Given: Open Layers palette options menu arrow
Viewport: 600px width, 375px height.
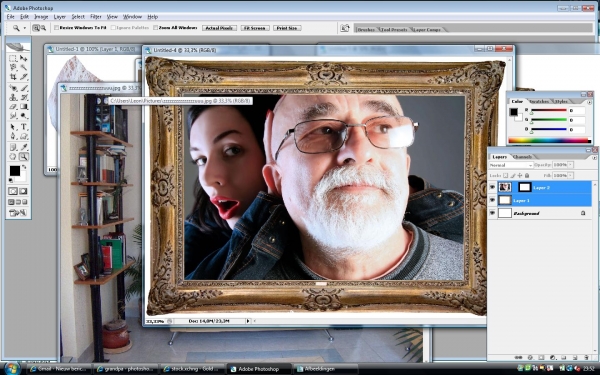Looking at the screenshot, I should (595, 158).
